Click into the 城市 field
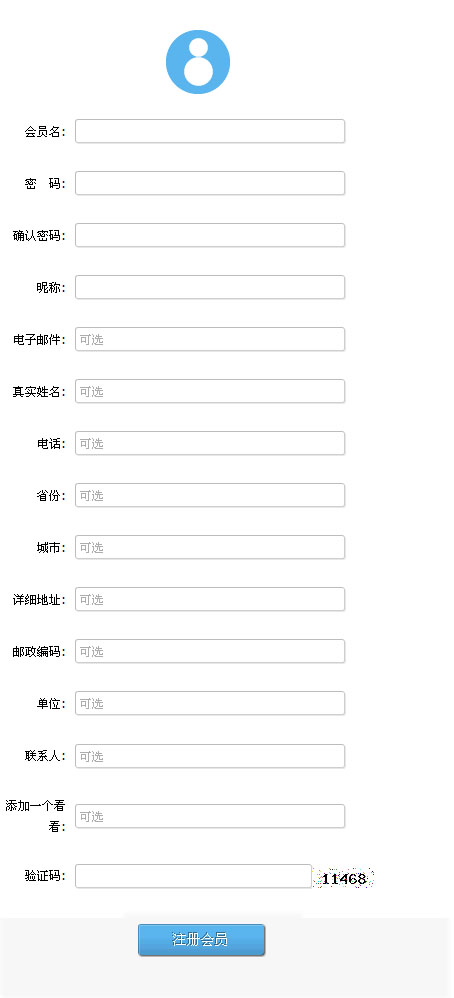The image size is (454, 998). click(x=210, y=547)
